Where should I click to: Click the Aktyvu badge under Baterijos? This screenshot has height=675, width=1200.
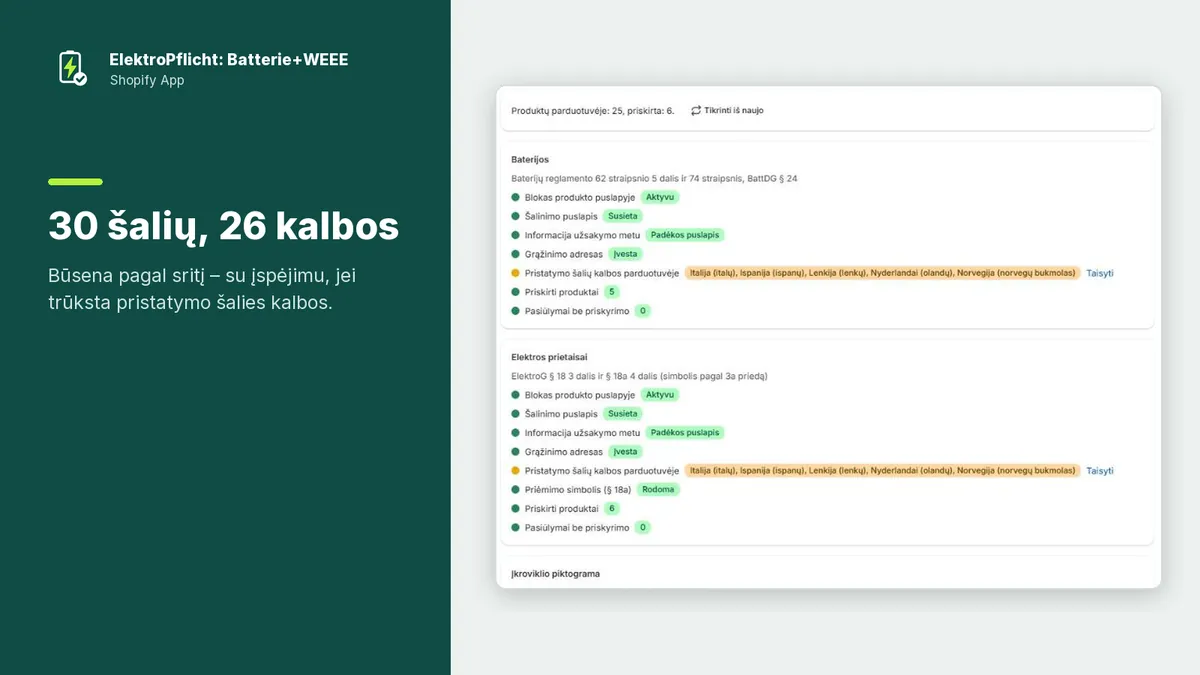(x=660, y=197)
